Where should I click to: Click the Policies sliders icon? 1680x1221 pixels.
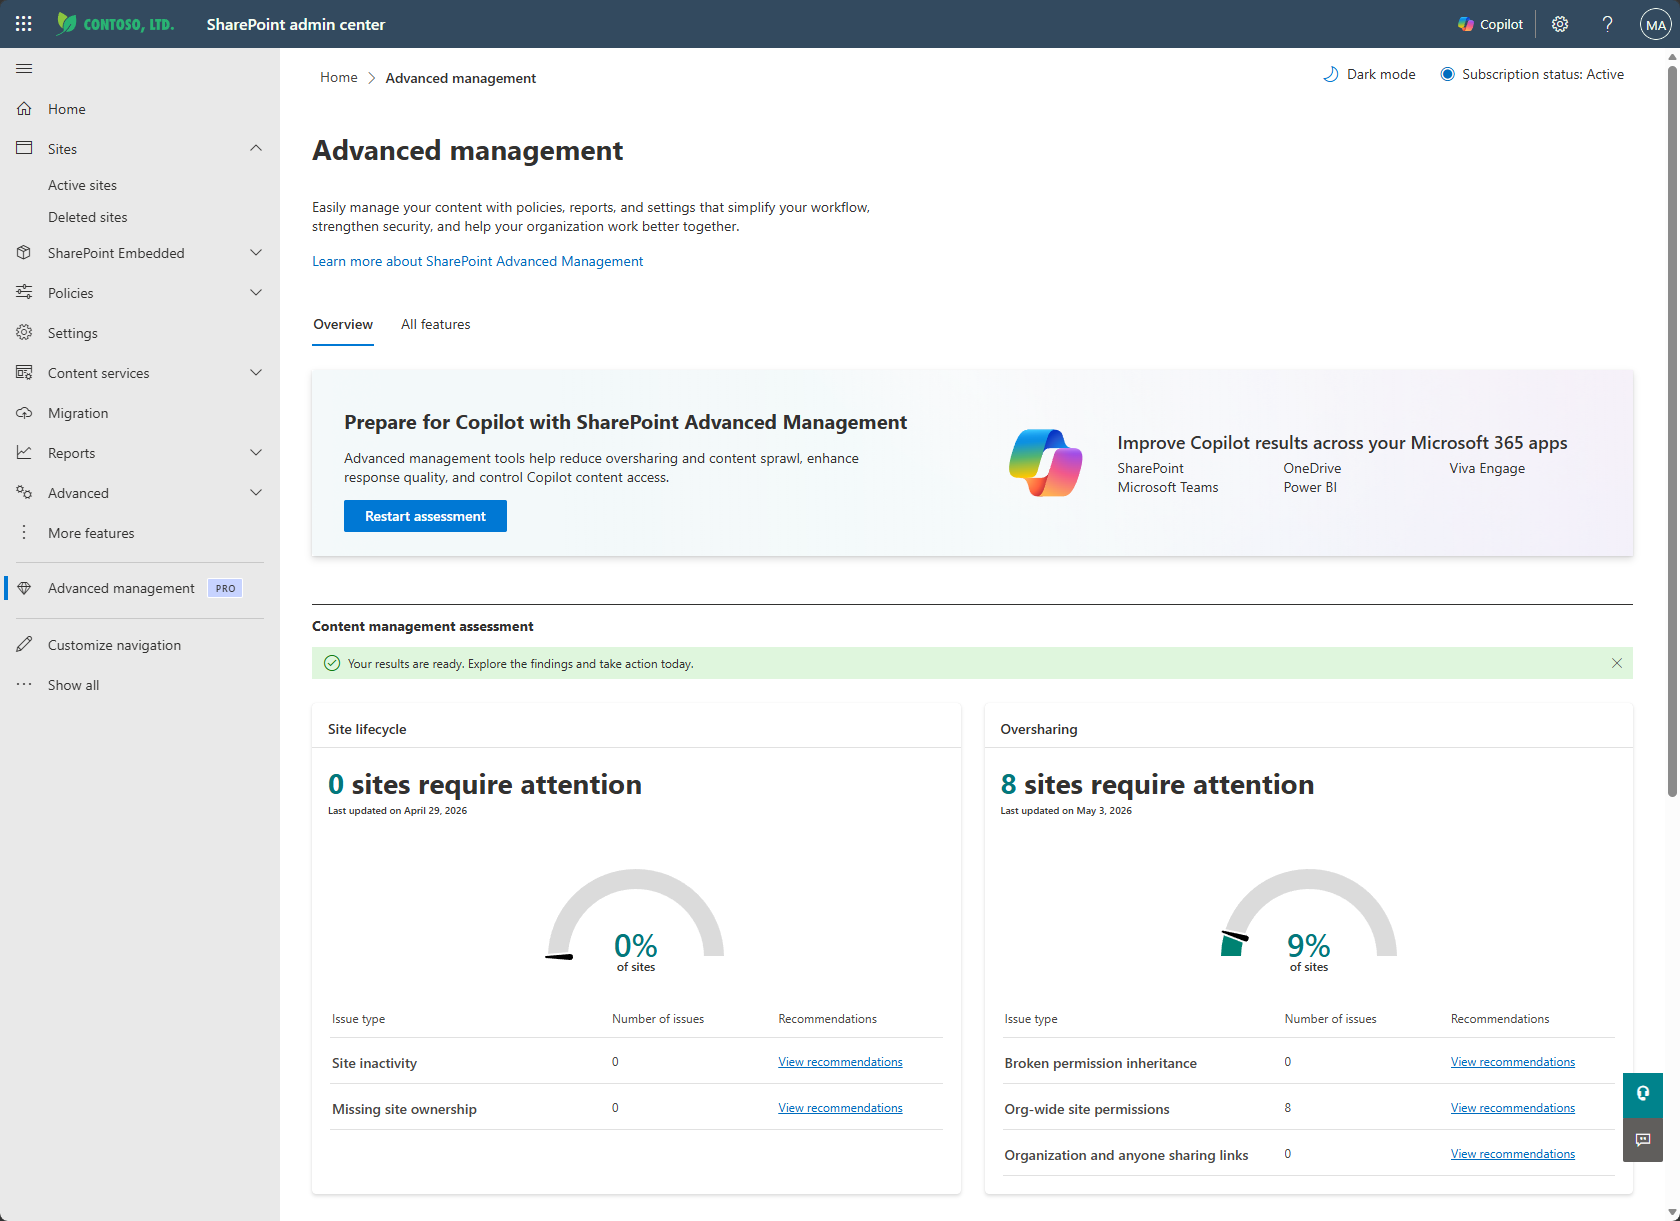coord(24,292)
